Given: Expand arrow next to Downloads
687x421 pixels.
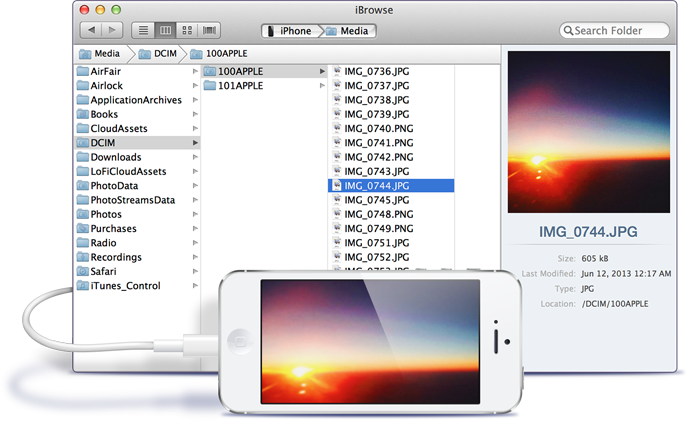Looking at the screenshot, I should 195,157.
